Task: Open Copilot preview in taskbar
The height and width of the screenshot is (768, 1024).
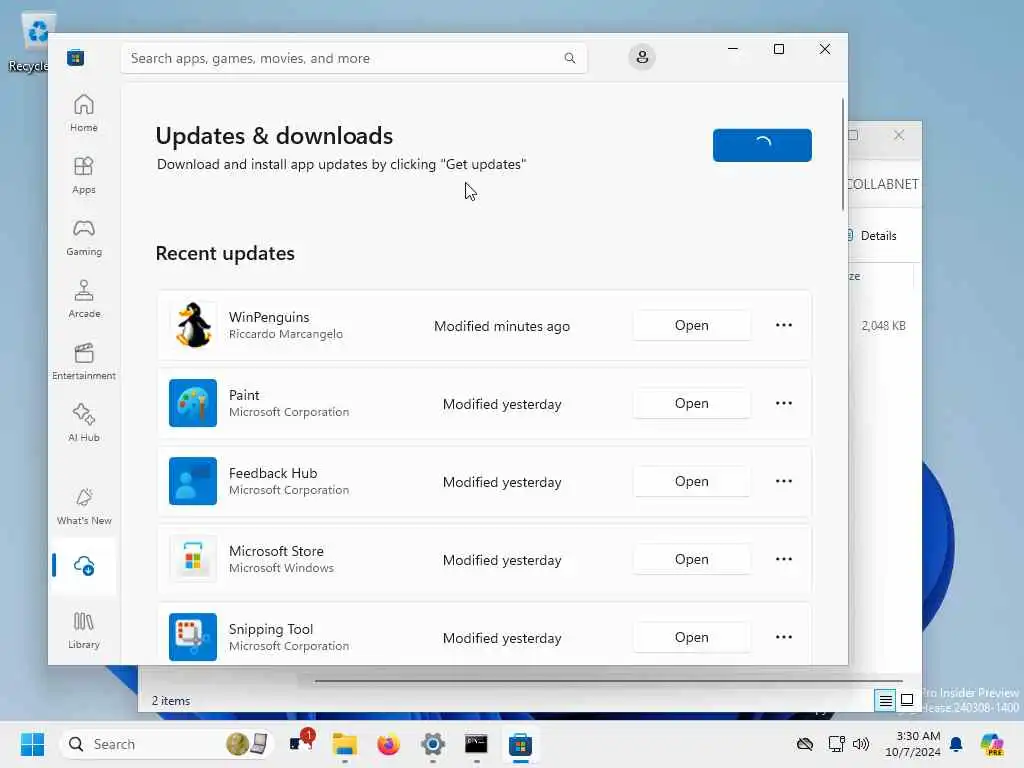Action: click(x=992, y=744)
